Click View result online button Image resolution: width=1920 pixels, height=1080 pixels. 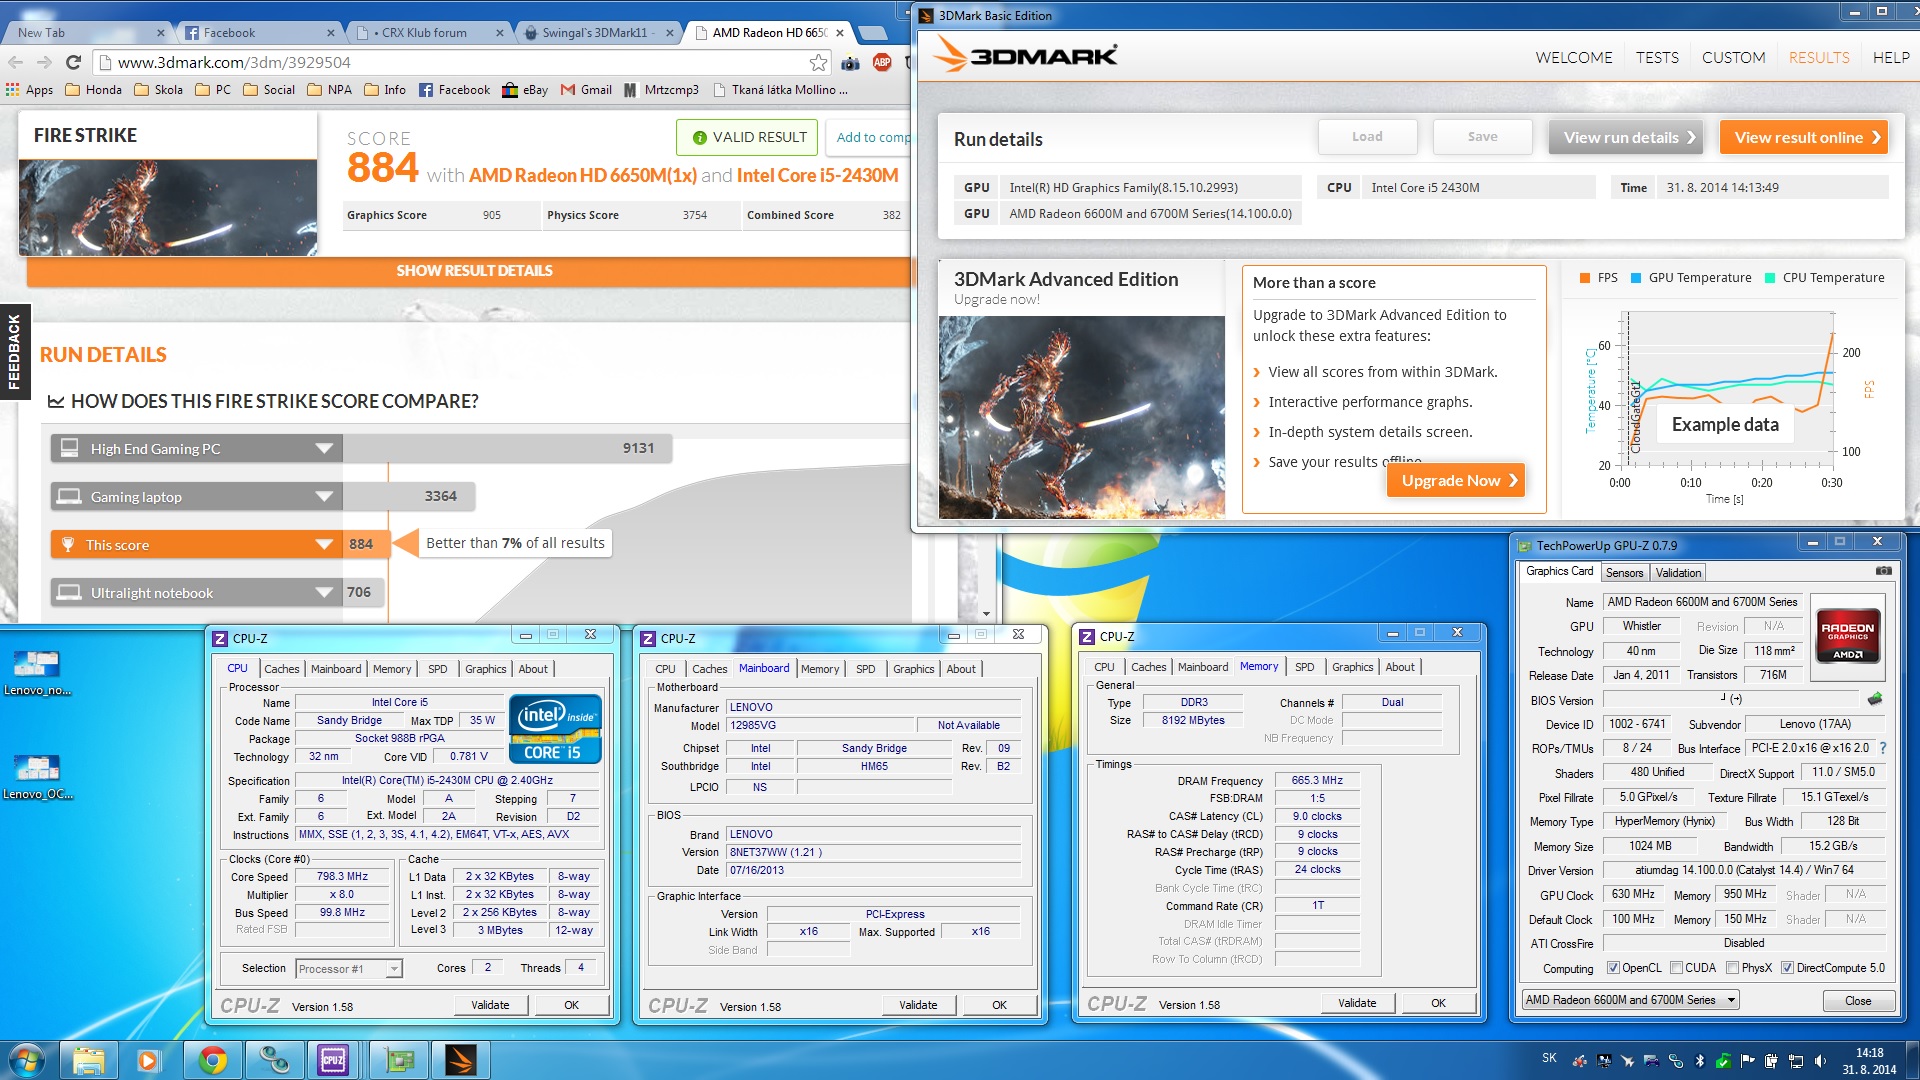tap(1804, 137)
